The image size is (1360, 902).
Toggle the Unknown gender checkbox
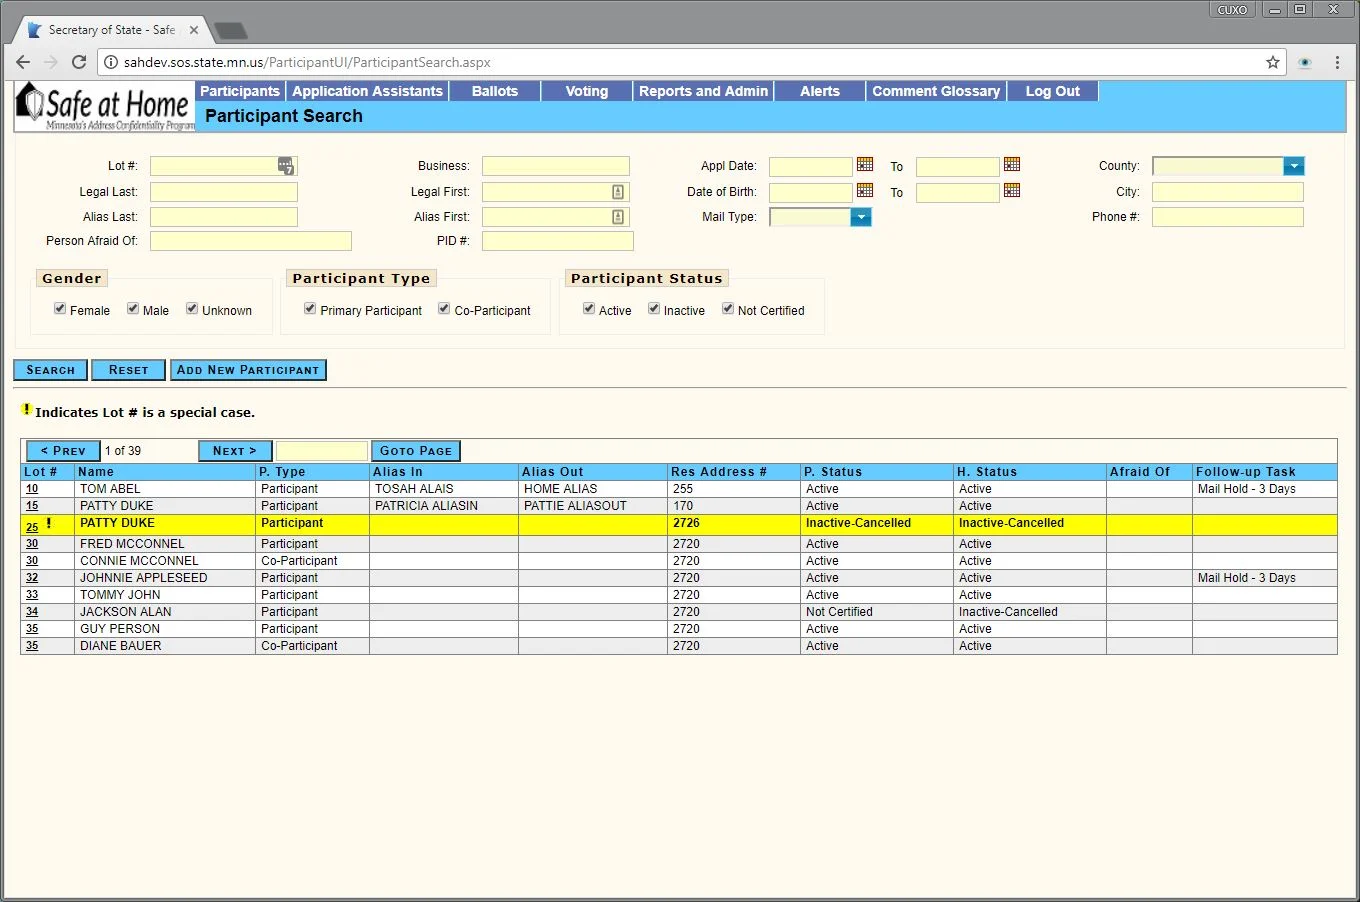click(x=192, y=309)
